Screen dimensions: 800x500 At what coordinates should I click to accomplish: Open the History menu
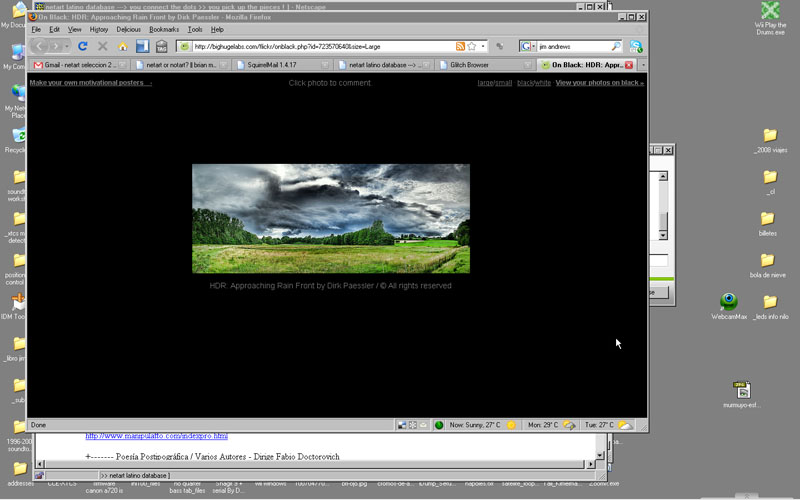pyautogui.click(x=99, y=30)
